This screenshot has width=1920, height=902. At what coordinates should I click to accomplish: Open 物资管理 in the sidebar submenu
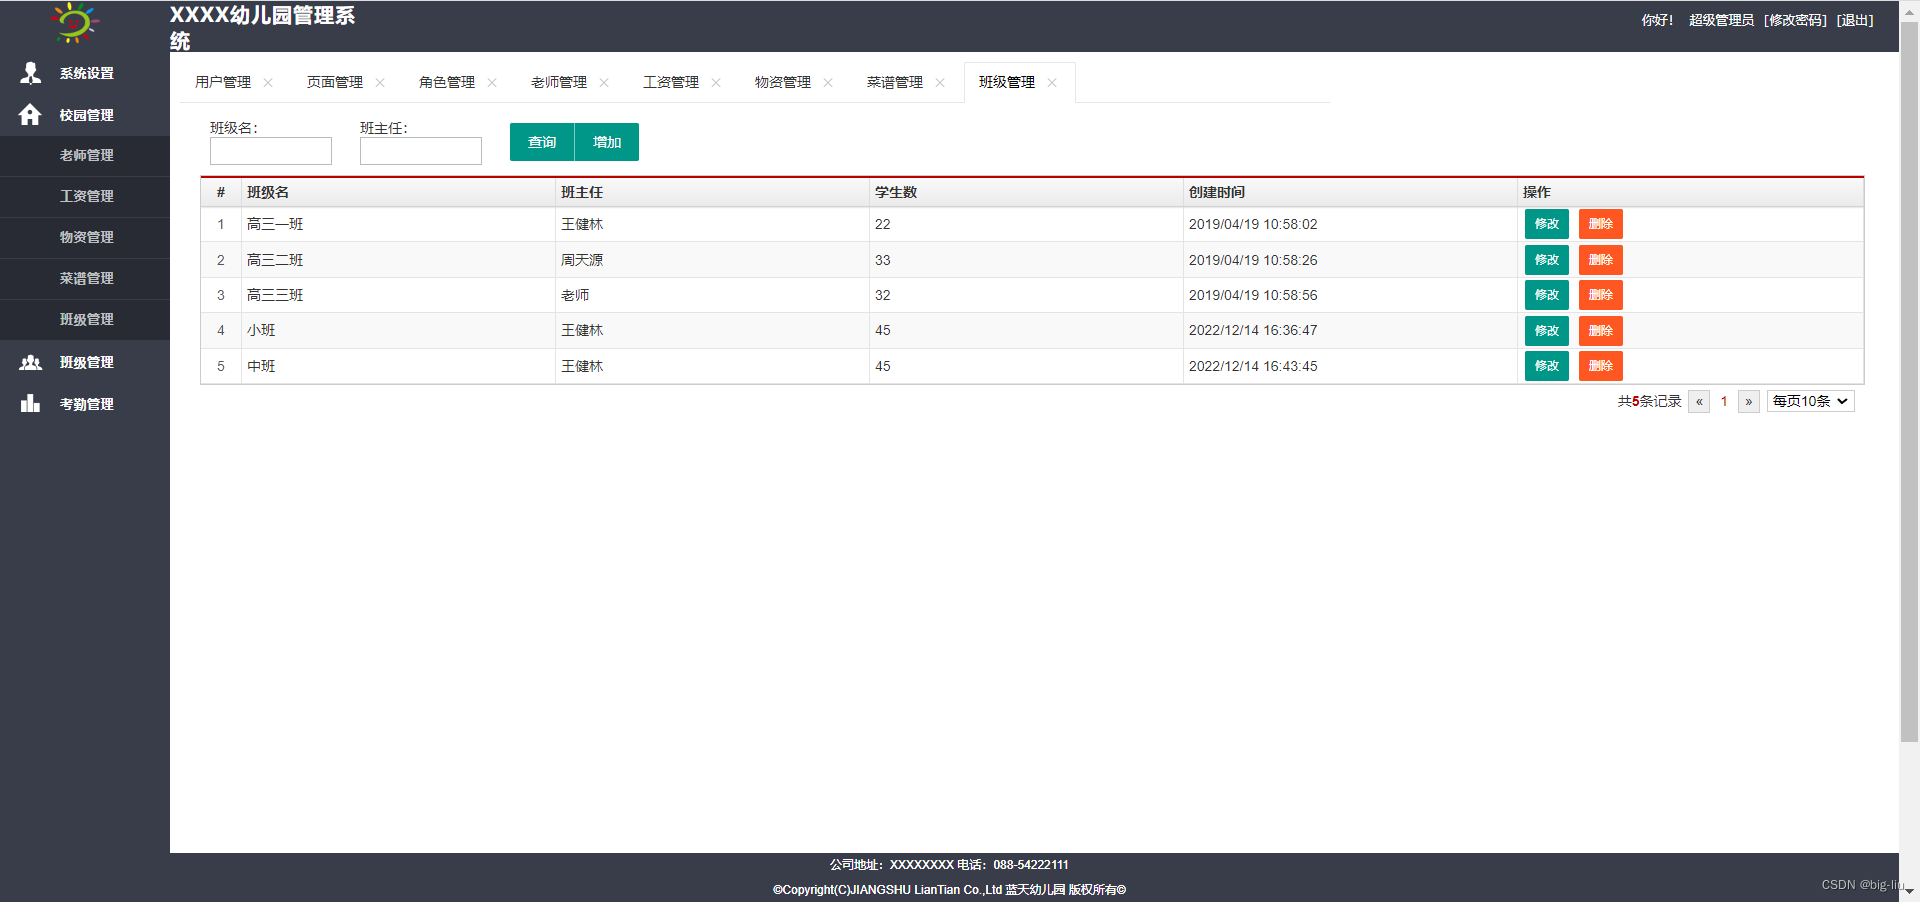[x=85, y=238]
